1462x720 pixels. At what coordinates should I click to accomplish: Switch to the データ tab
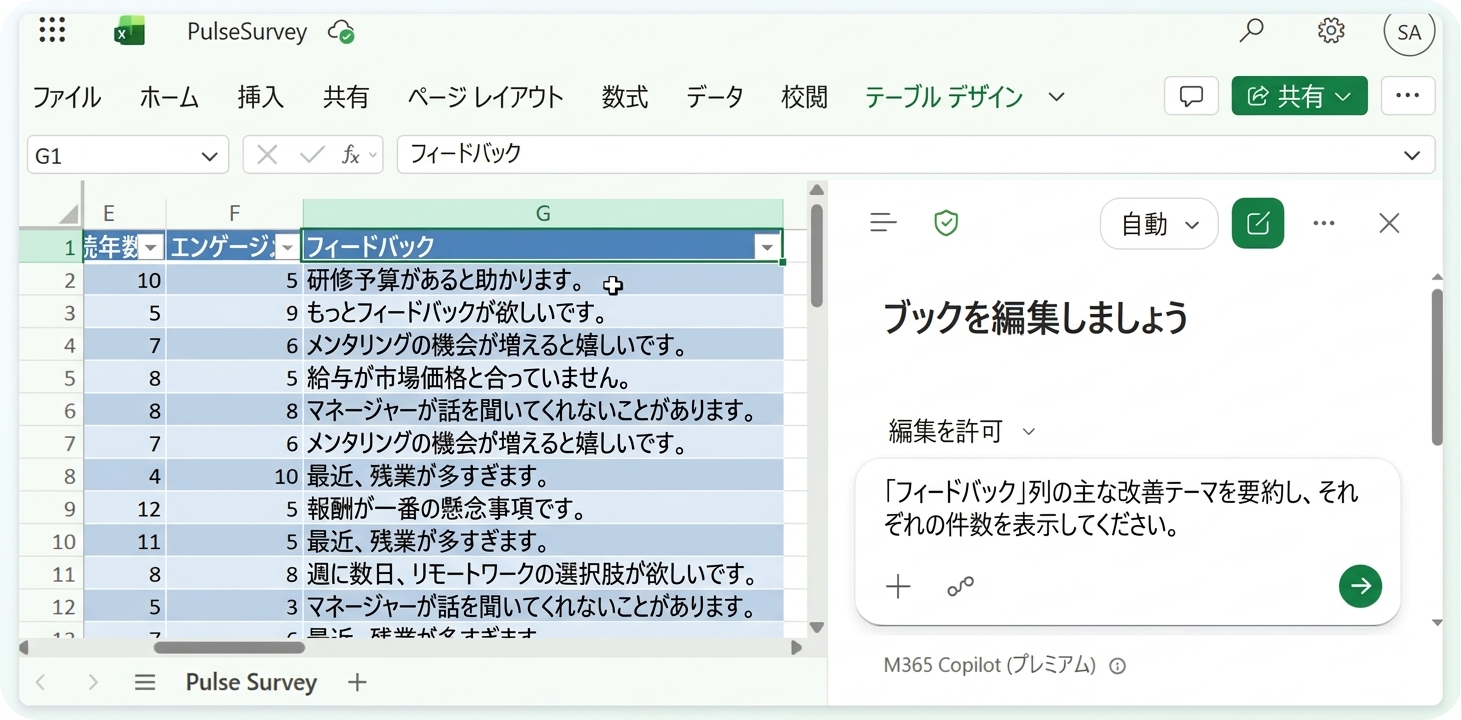[715, 97]
